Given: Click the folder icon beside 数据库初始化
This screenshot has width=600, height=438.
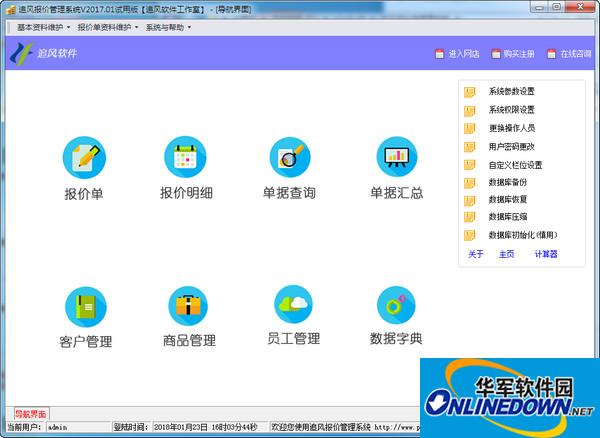Looking at the screenshot, I should [470, 235].
